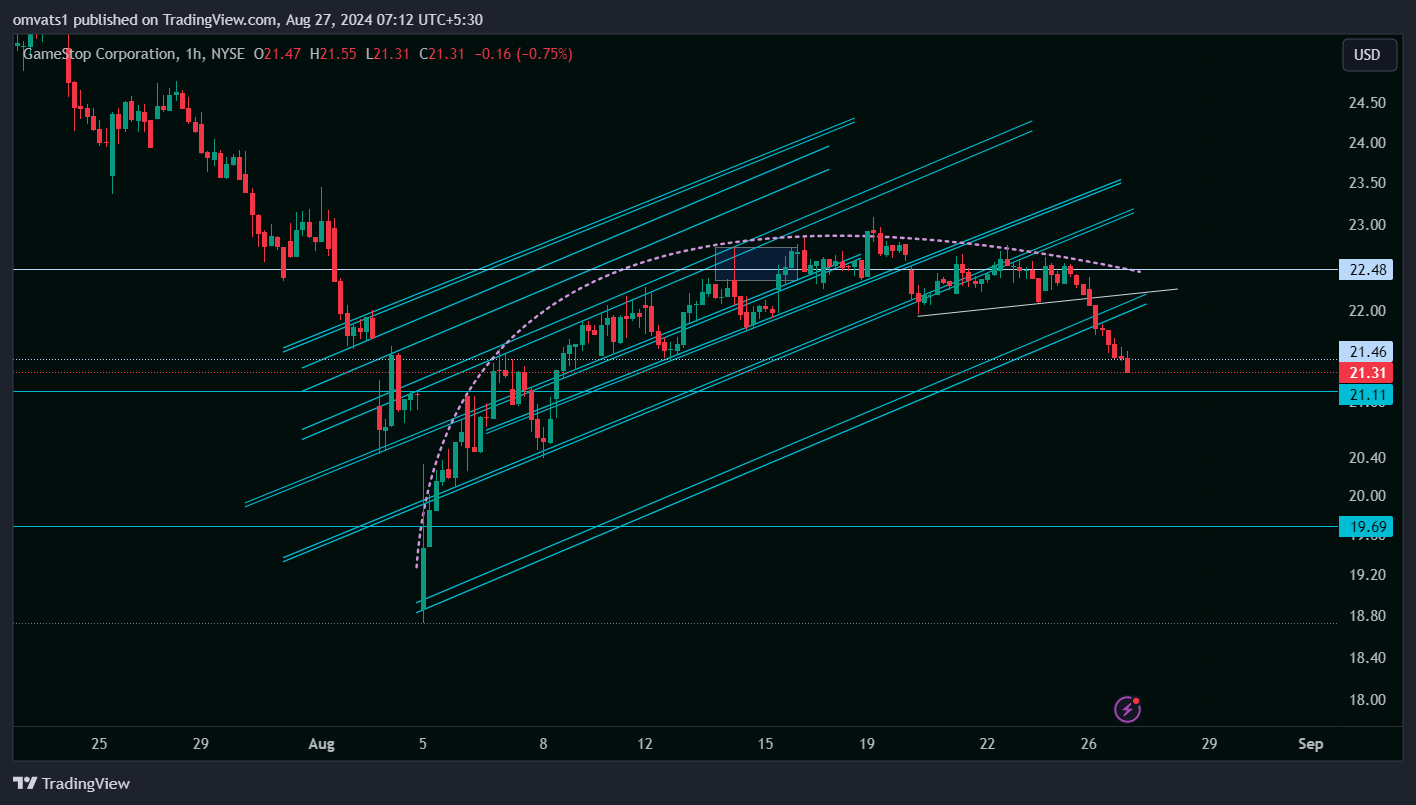Click the GameStop Corporation symbol title
The width and height of the screenshot is (1416, 805).
[98, 54]
